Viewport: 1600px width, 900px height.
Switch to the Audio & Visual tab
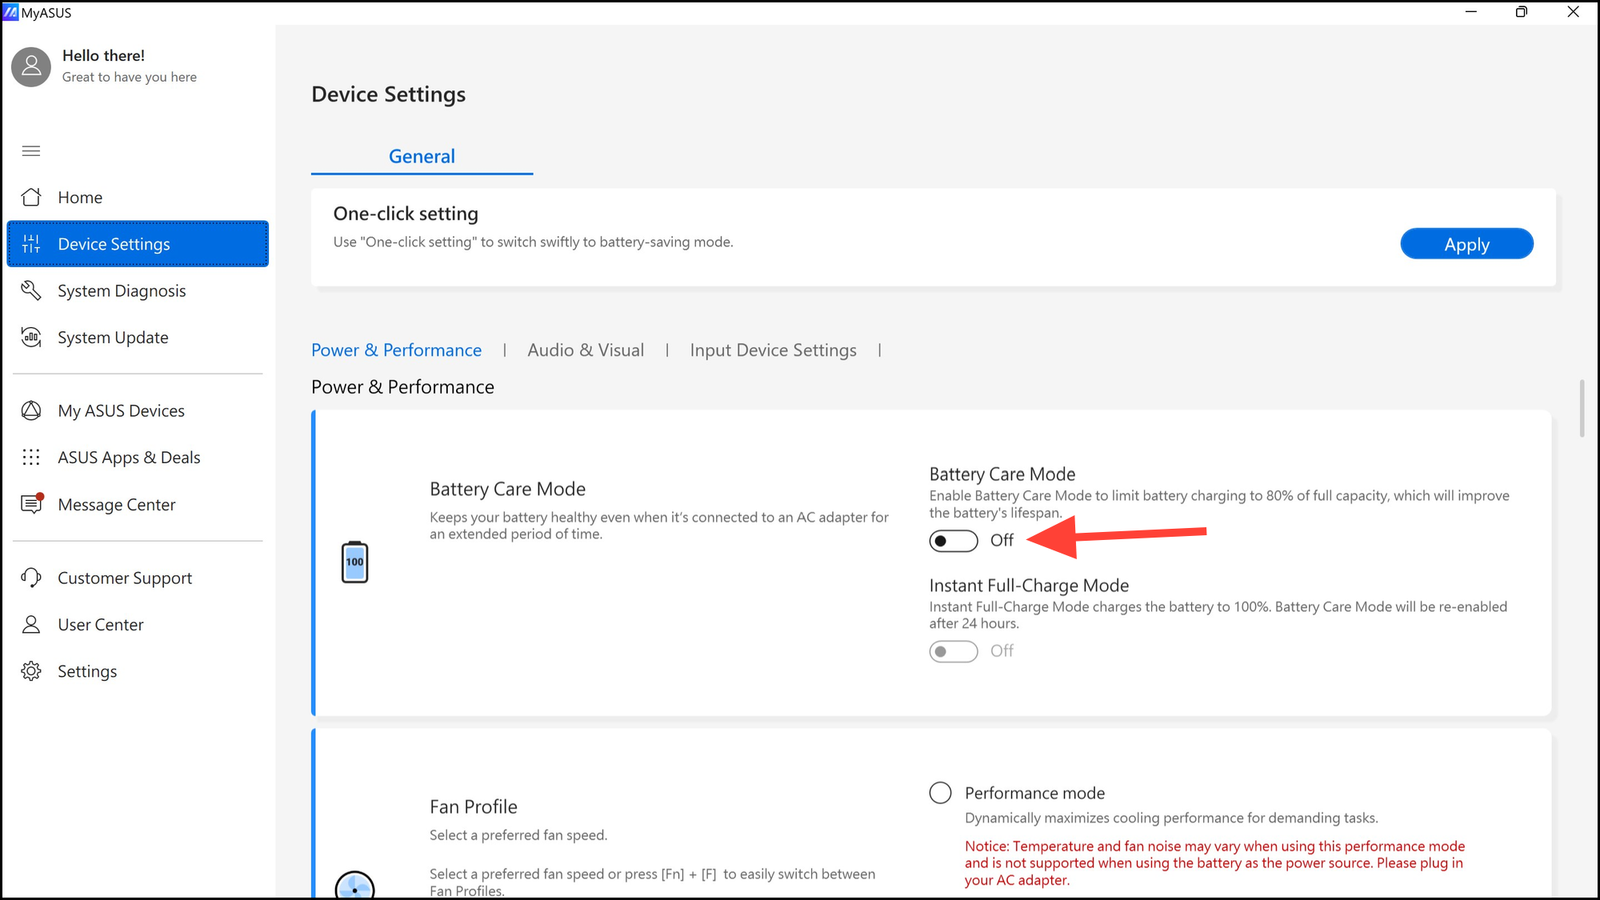(586, 349)
